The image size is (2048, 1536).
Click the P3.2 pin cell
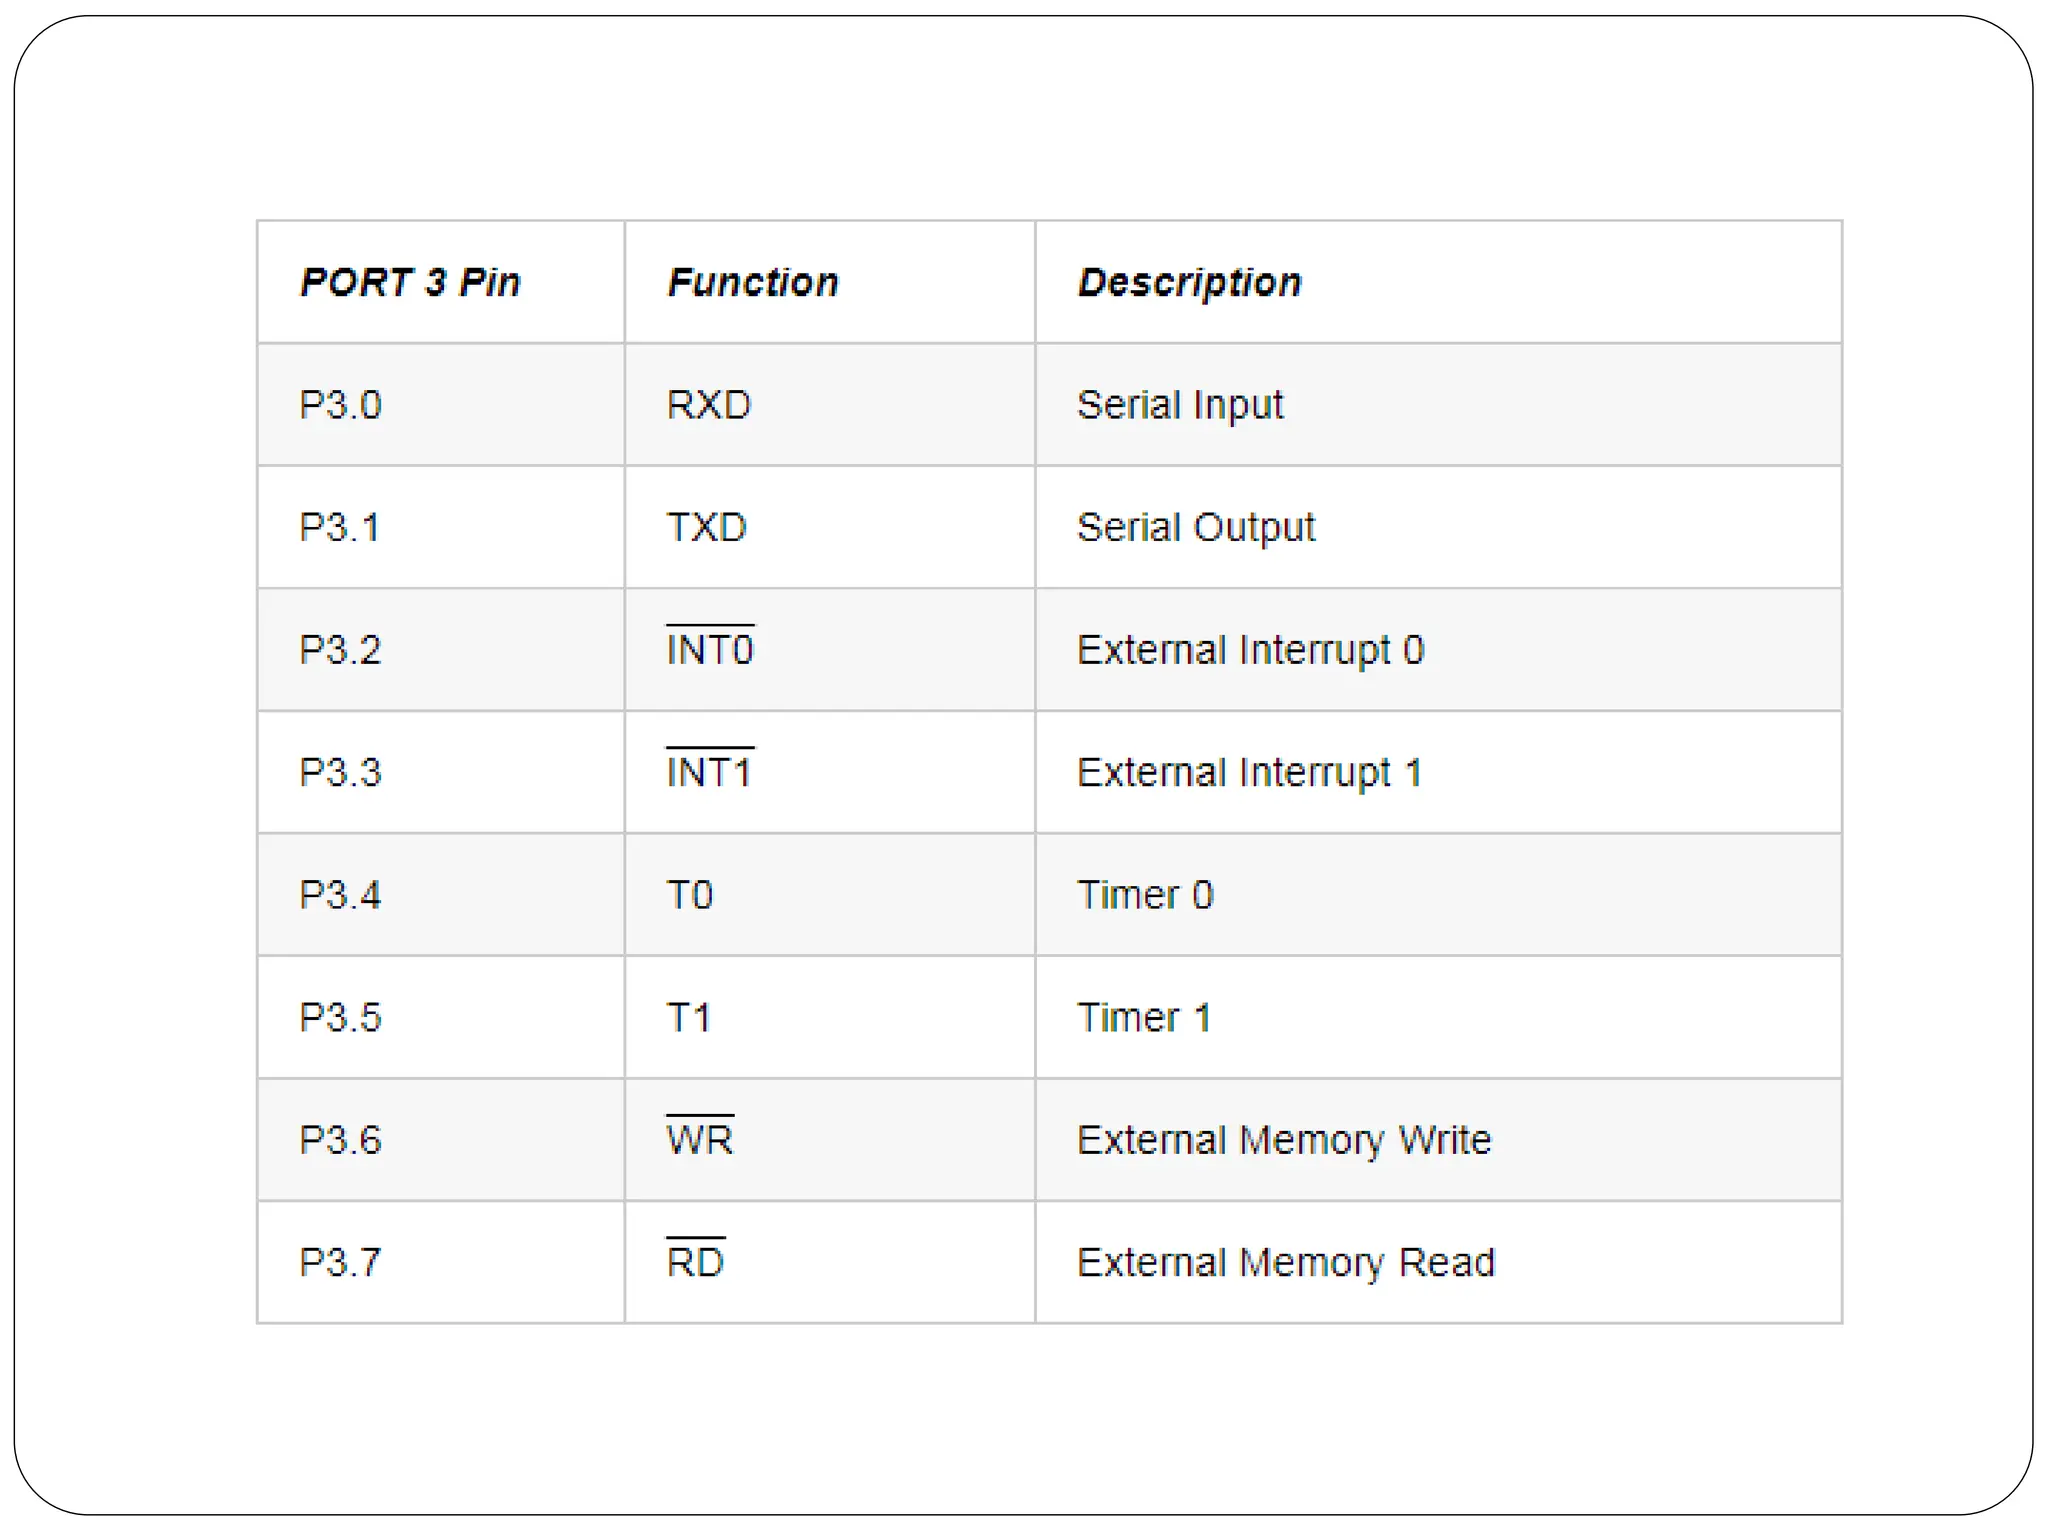(x=340, y=650)
